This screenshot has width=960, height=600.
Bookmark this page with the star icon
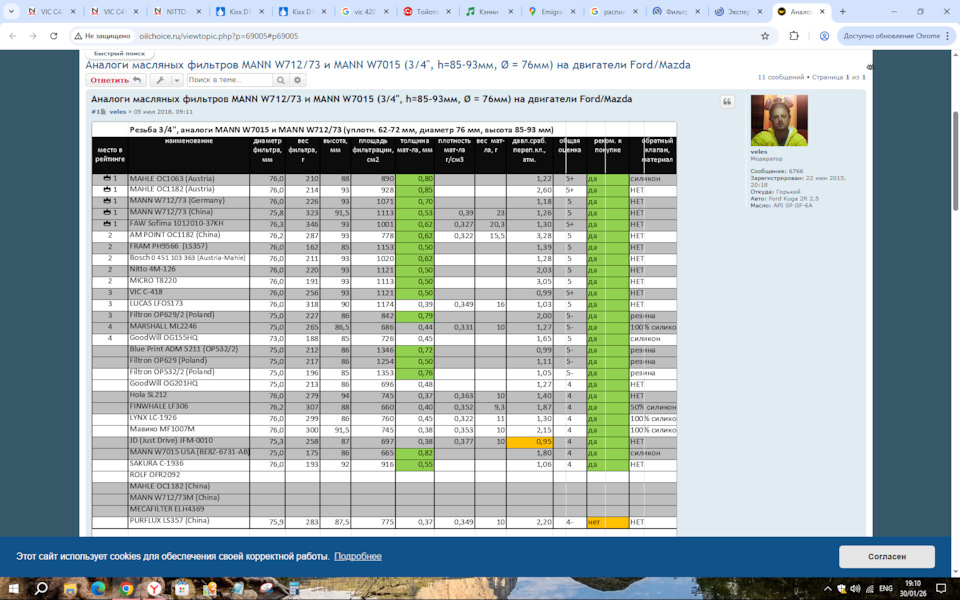click(x=765, y=36)
